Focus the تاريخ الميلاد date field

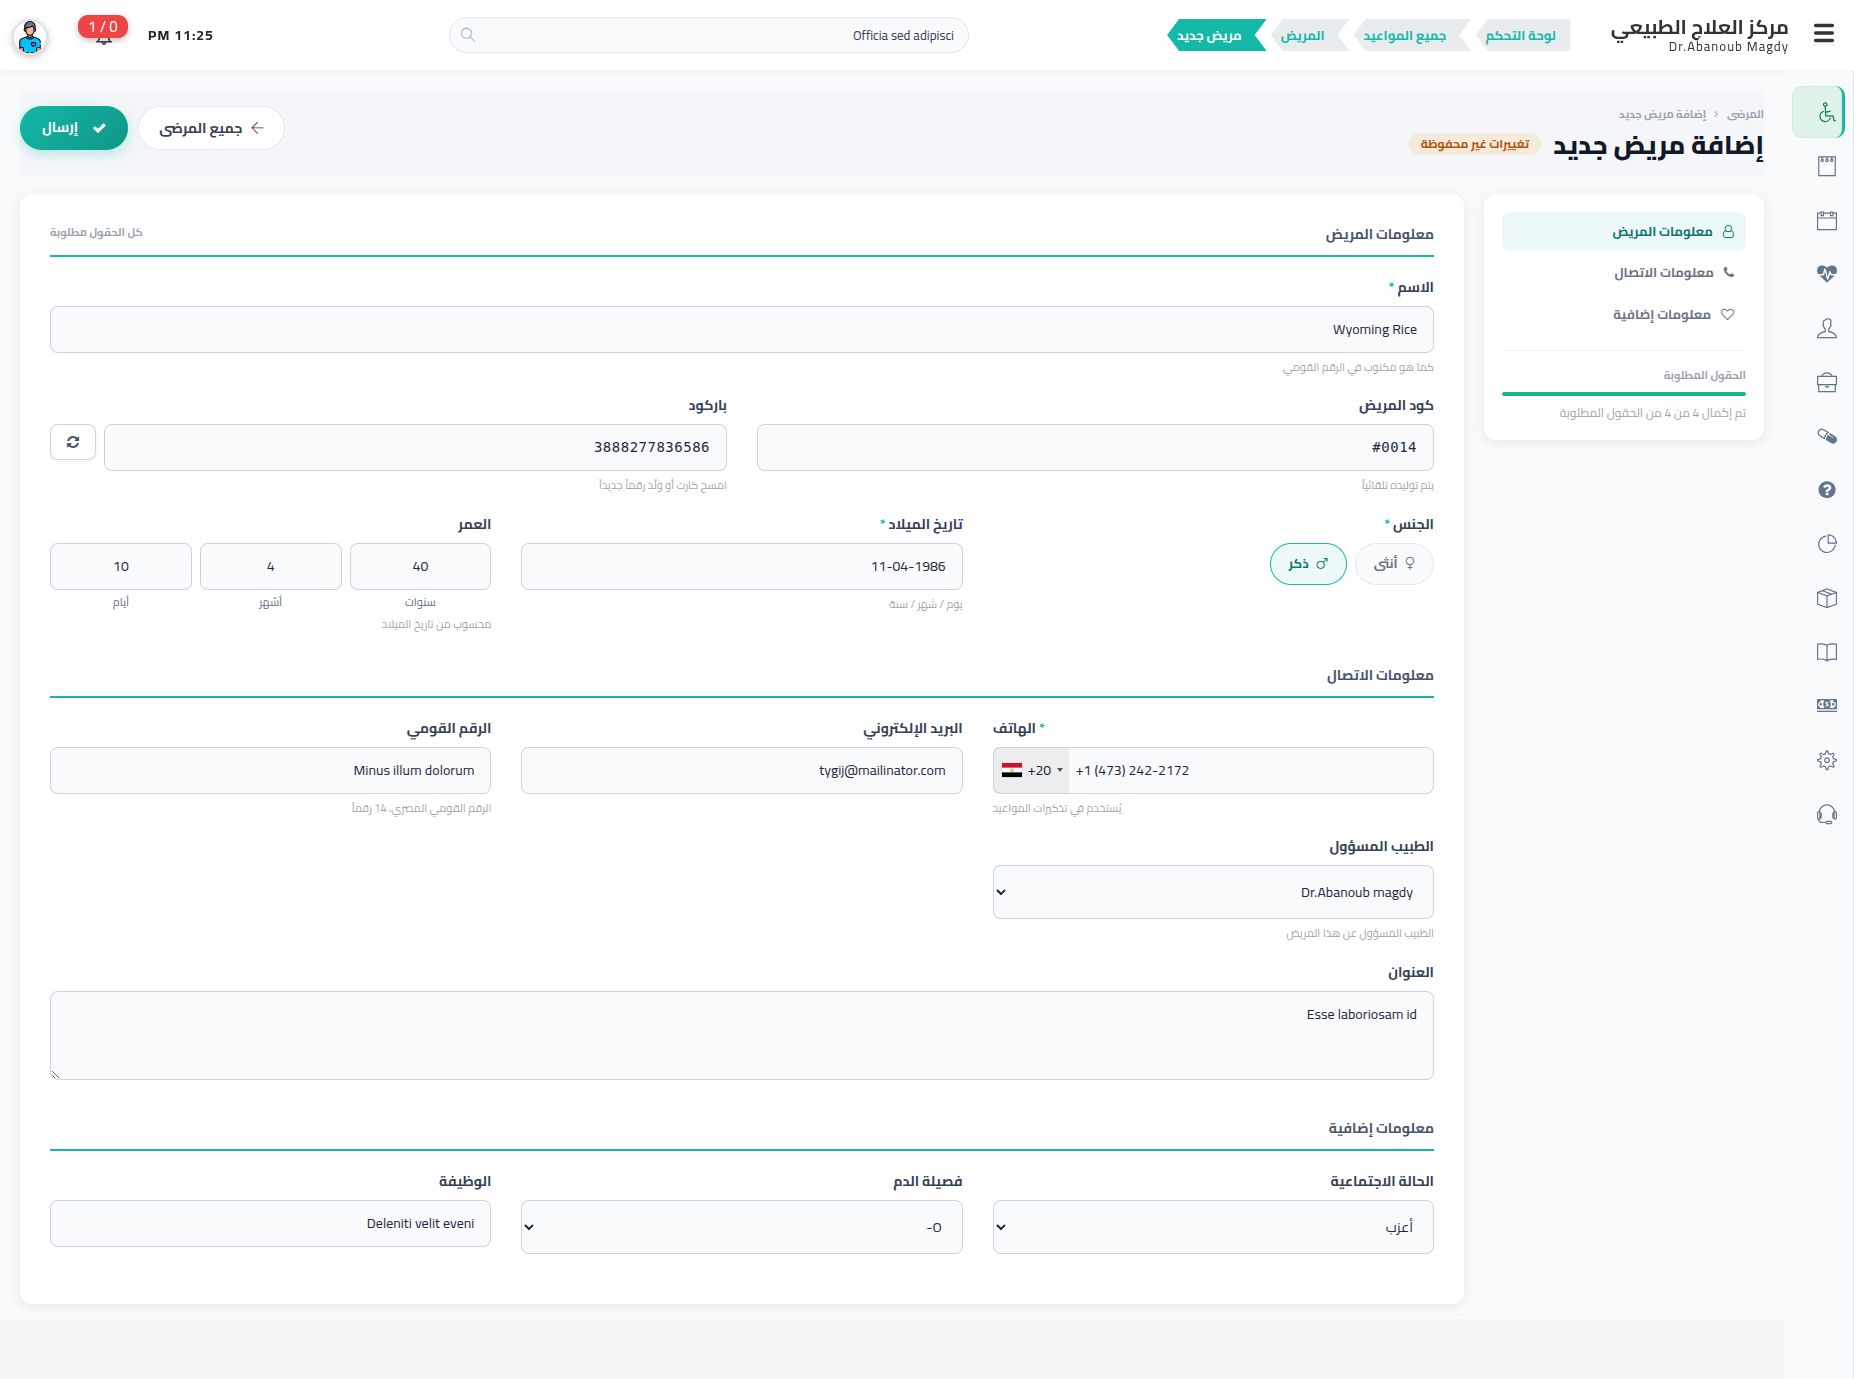pyautogui.click(x=741, y=567)
